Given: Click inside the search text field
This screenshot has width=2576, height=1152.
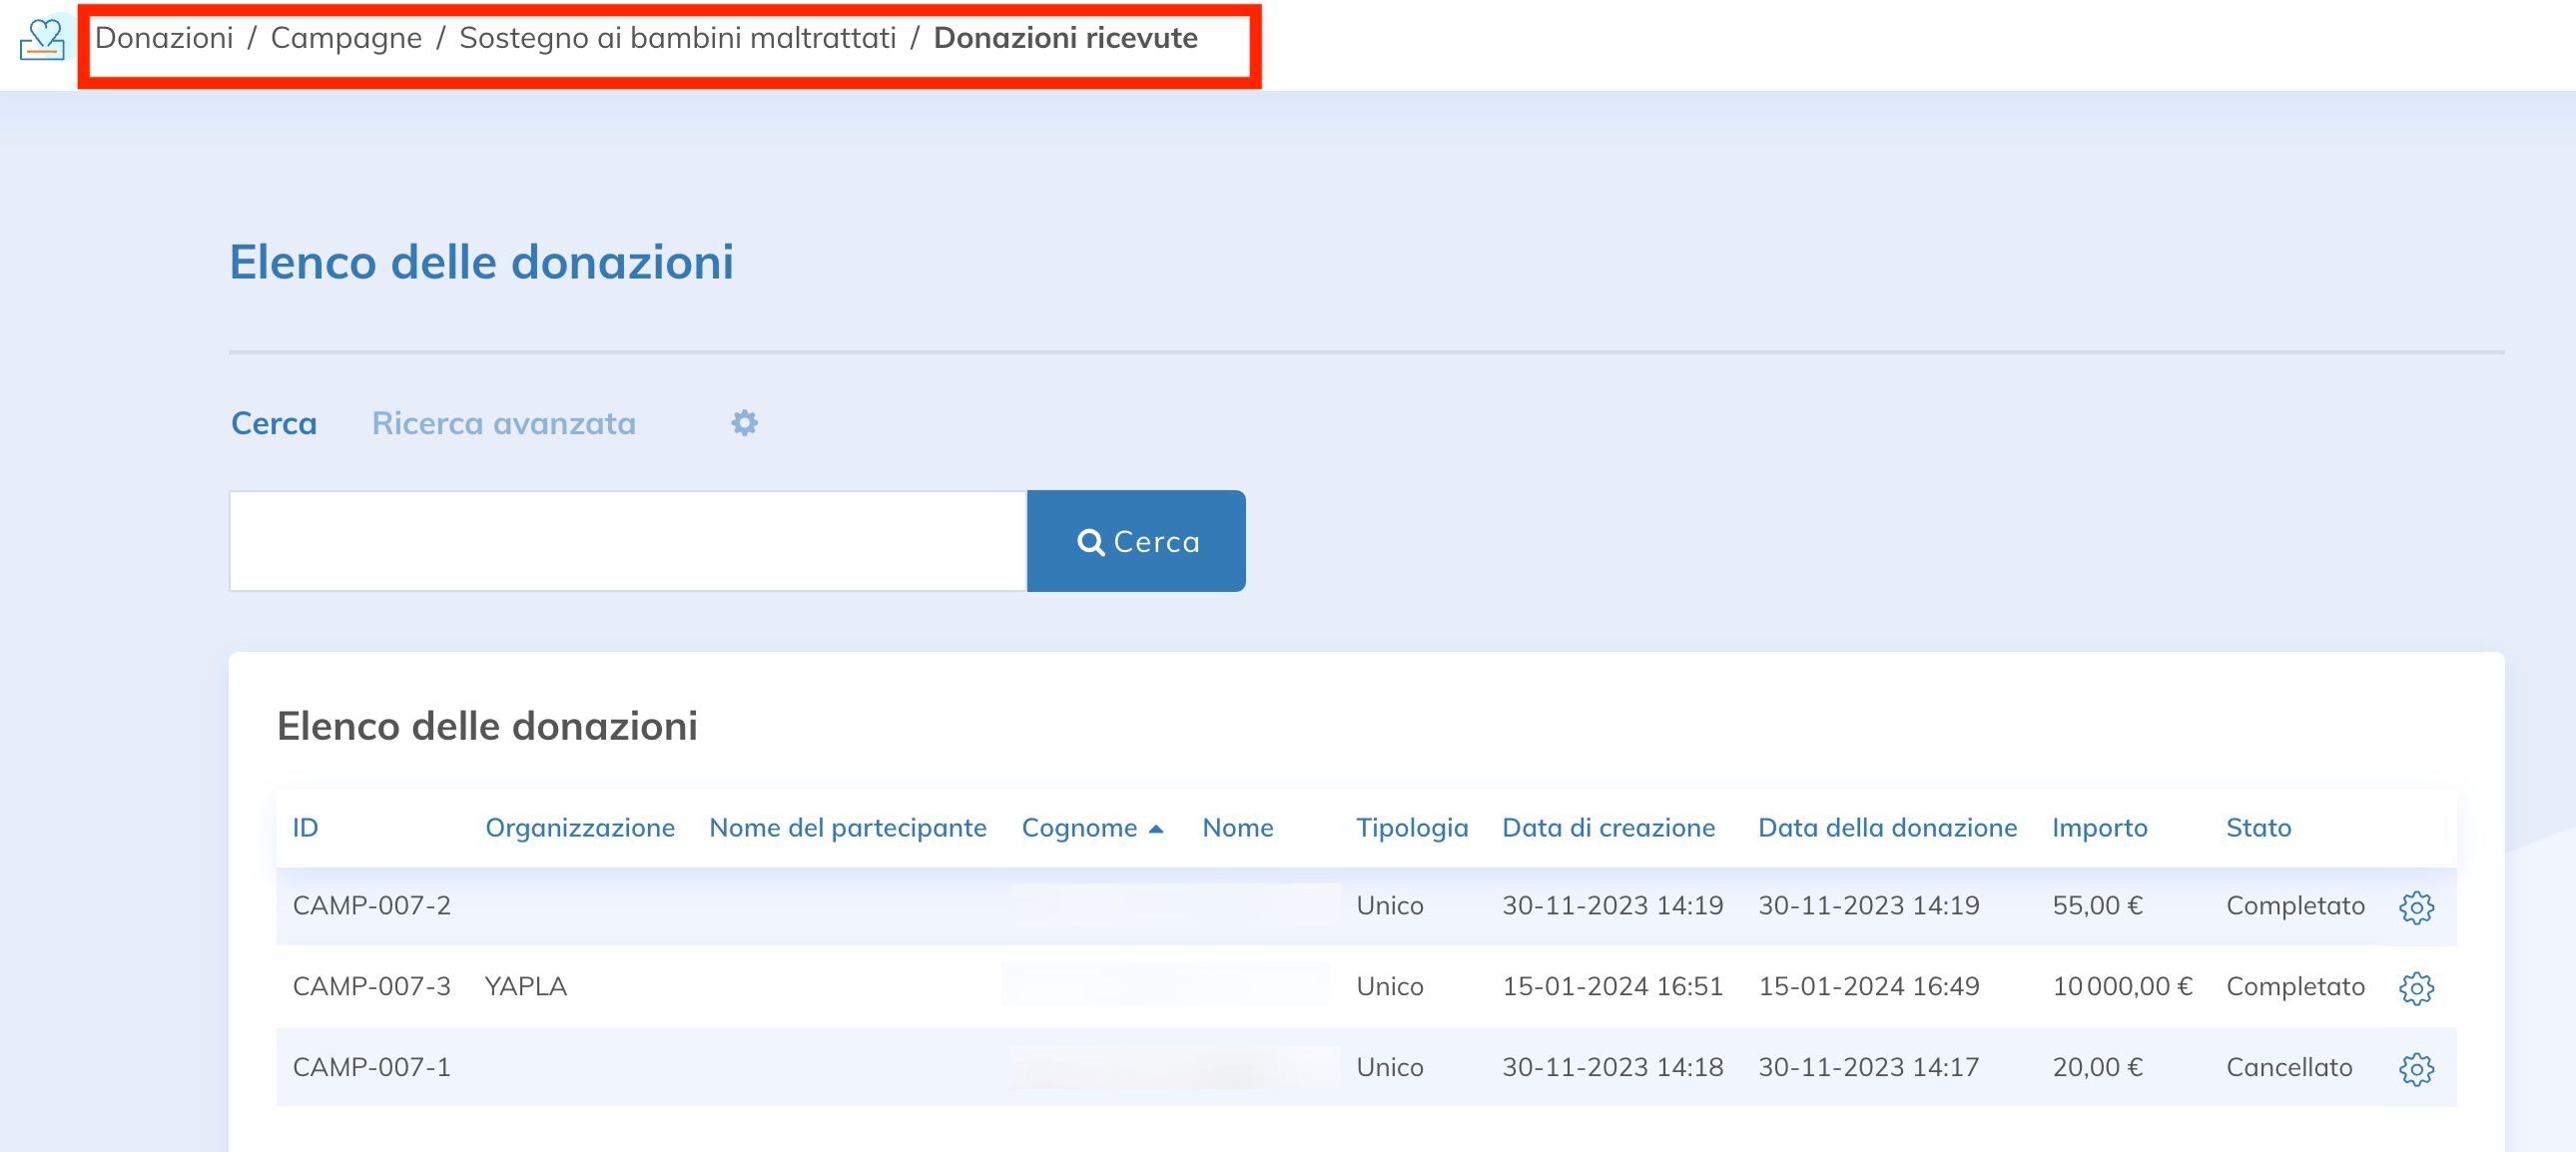Looking at the screenshot, I should [x=627, y=541].
